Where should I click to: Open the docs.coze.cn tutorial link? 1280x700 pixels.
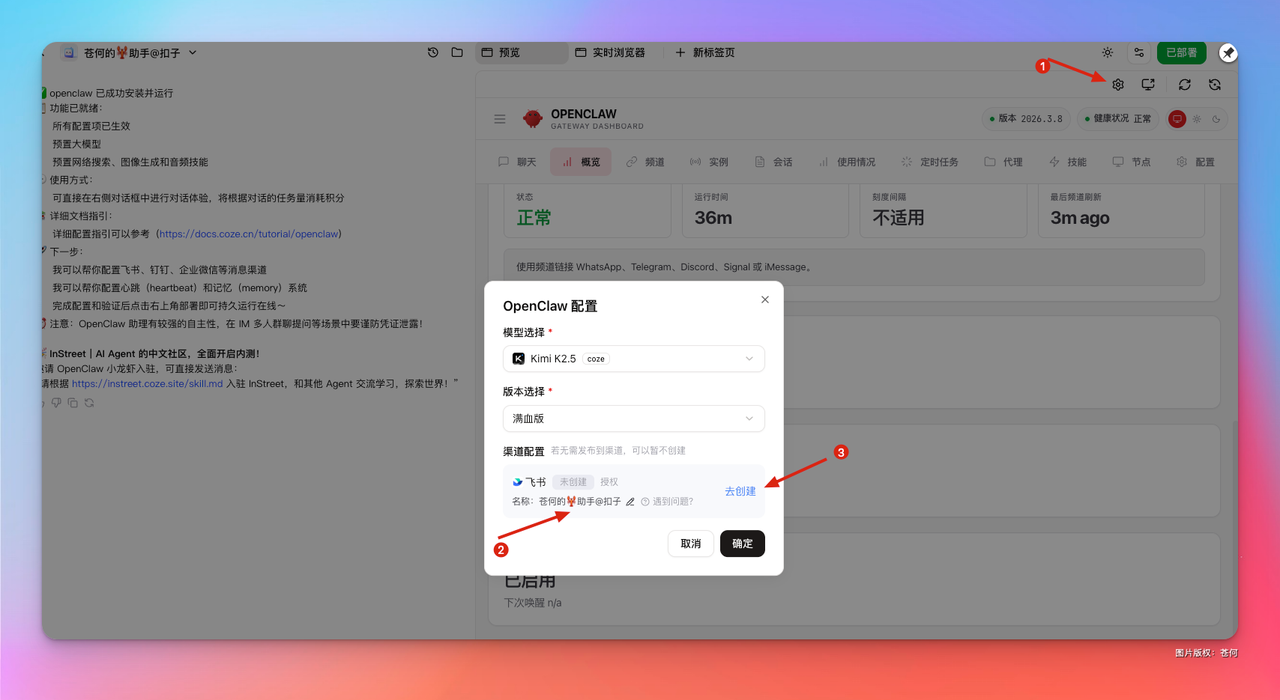click(248, 234)
